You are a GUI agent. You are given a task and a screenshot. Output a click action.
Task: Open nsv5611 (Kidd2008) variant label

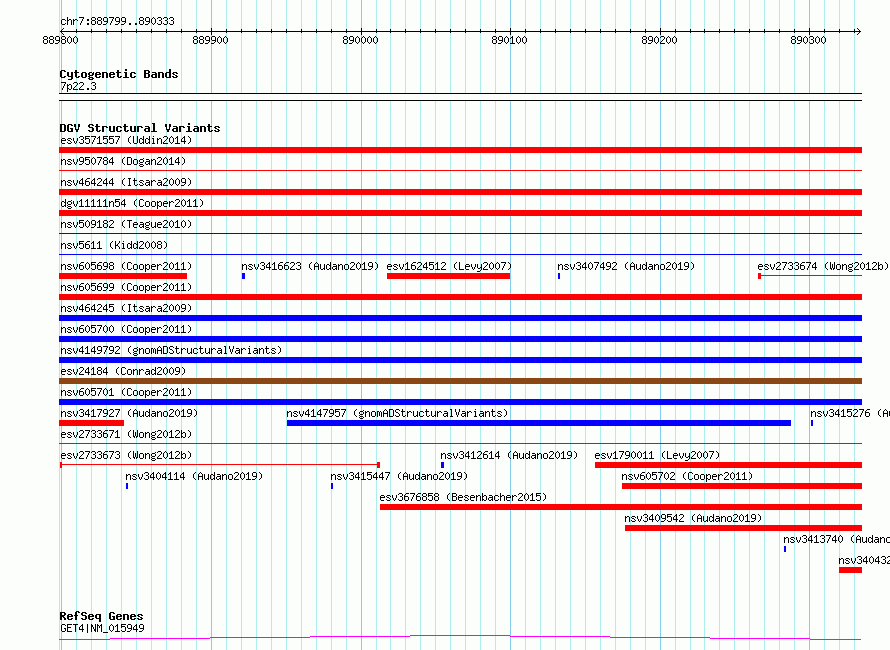114,245
